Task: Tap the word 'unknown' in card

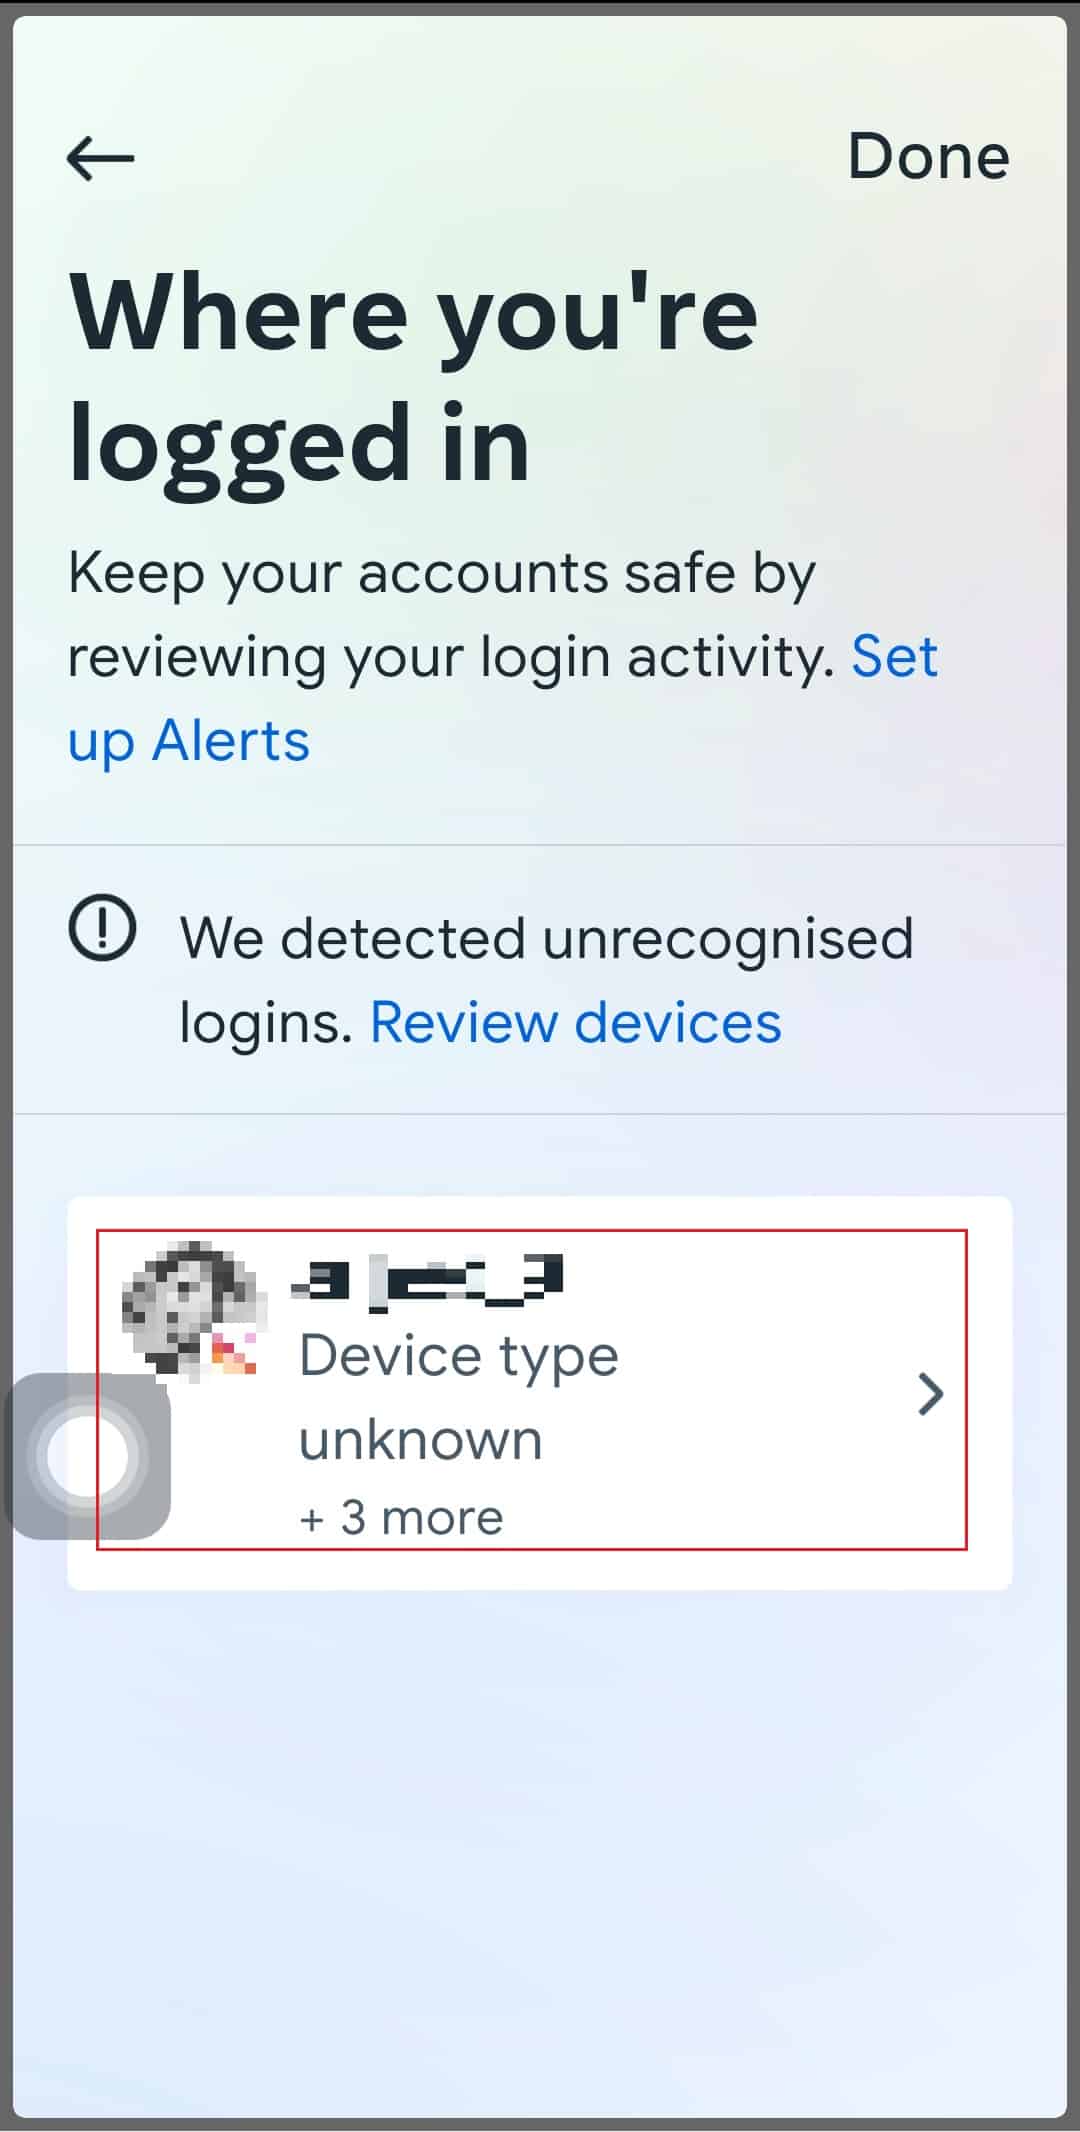Action: coord(420,1440)
